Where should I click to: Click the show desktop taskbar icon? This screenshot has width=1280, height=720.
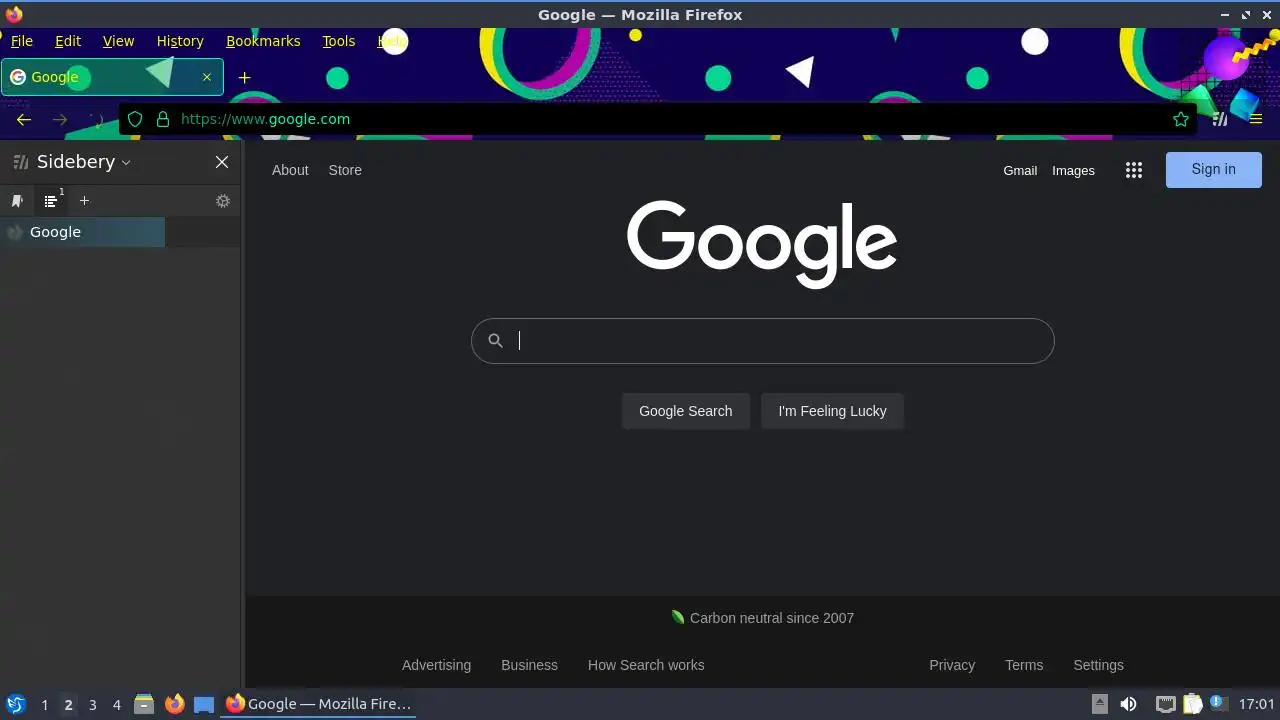(x=204, y=705)
